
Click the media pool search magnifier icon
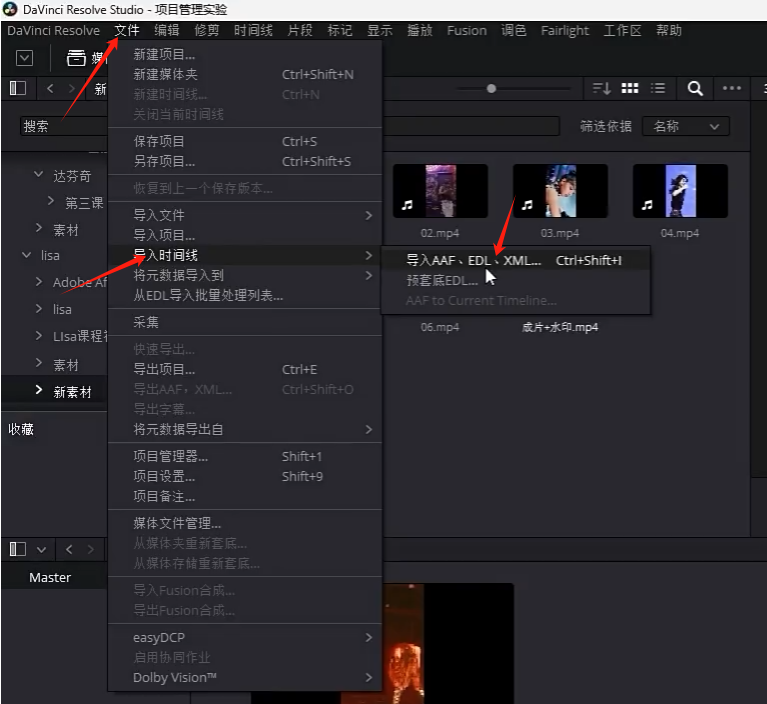click(x=695, y=89)
